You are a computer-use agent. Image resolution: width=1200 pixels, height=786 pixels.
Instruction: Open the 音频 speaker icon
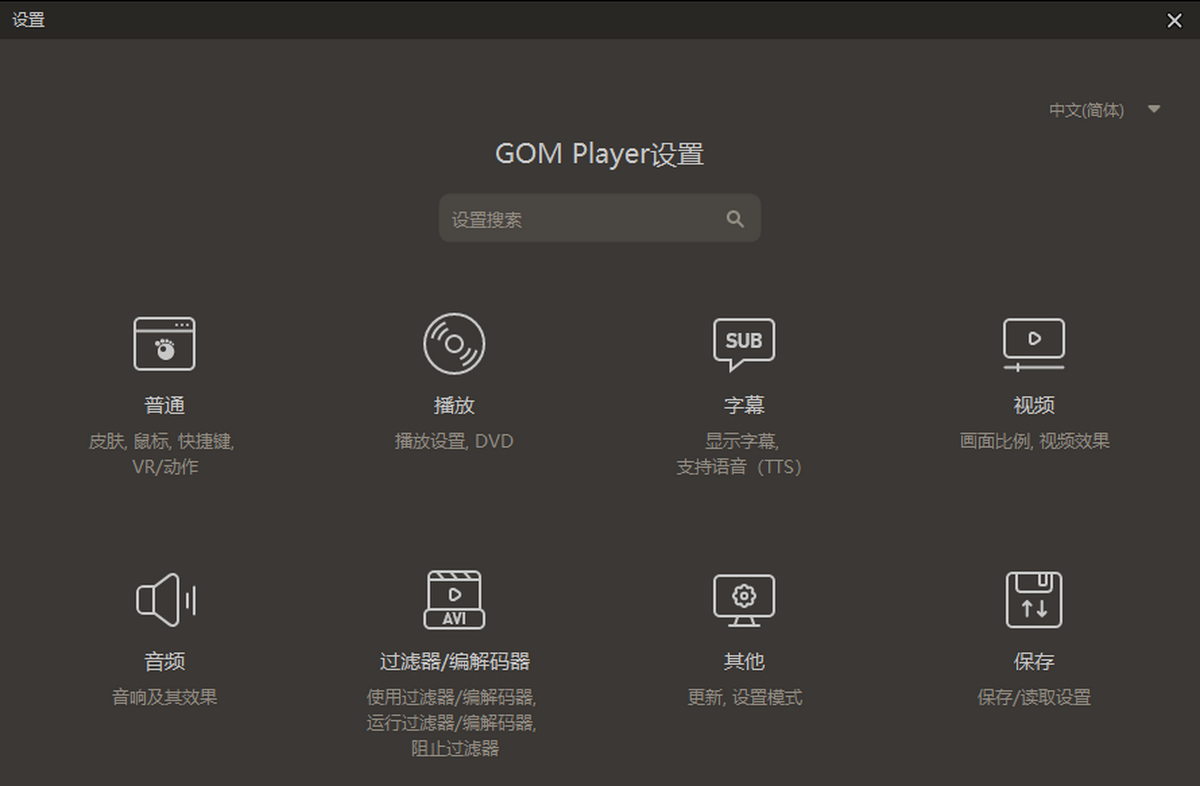[x=164, y=599]
